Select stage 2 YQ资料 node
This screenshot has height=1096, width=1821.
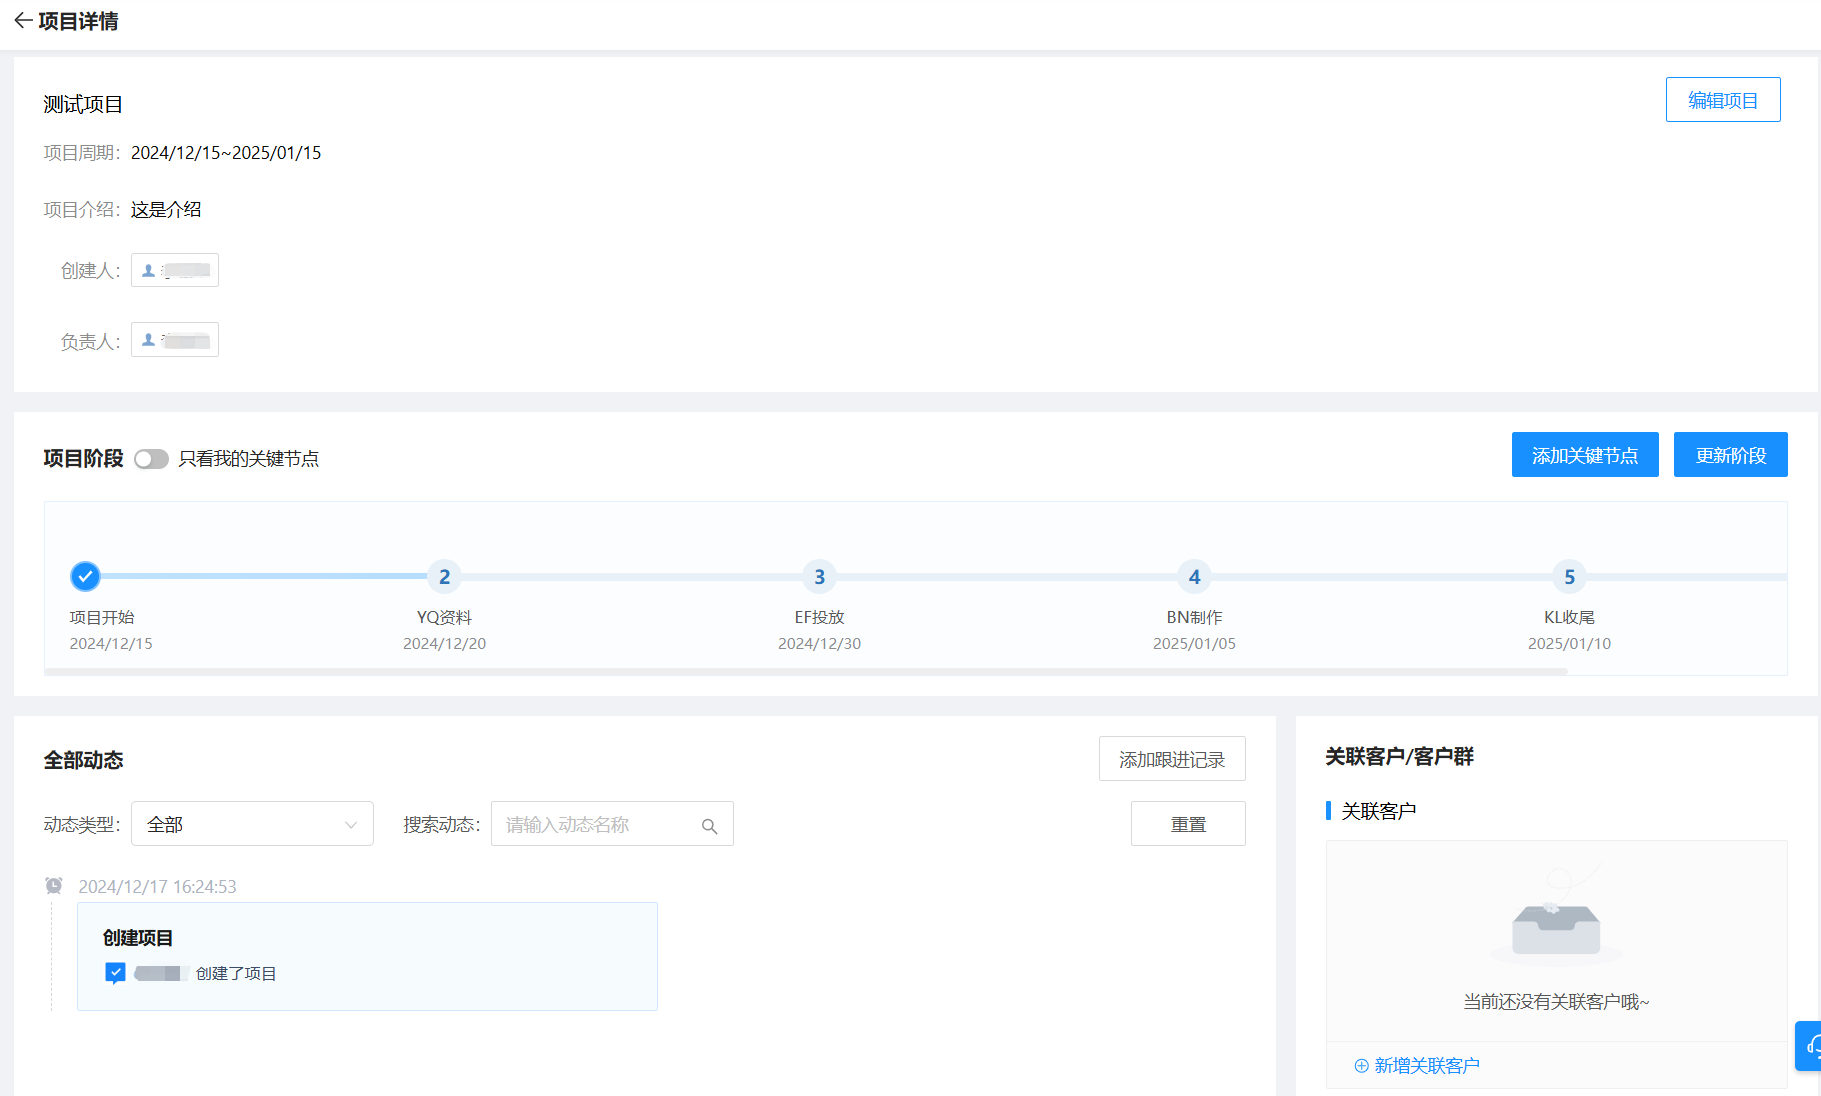click(444, 577)
